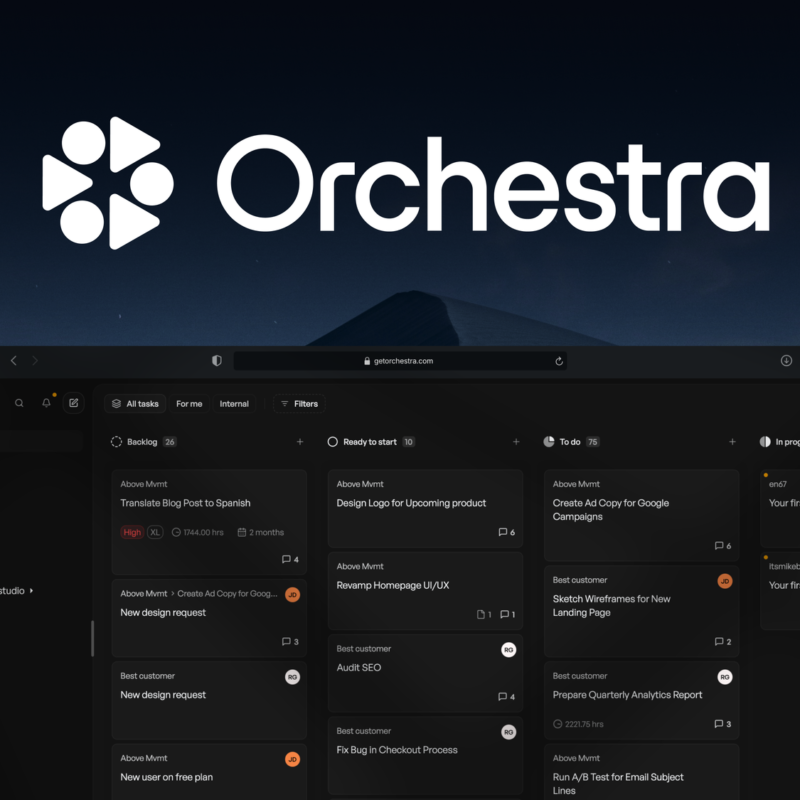Open Translate Blog Post to Spanish card
Viewport: 800px width, 800px height.
186,503
